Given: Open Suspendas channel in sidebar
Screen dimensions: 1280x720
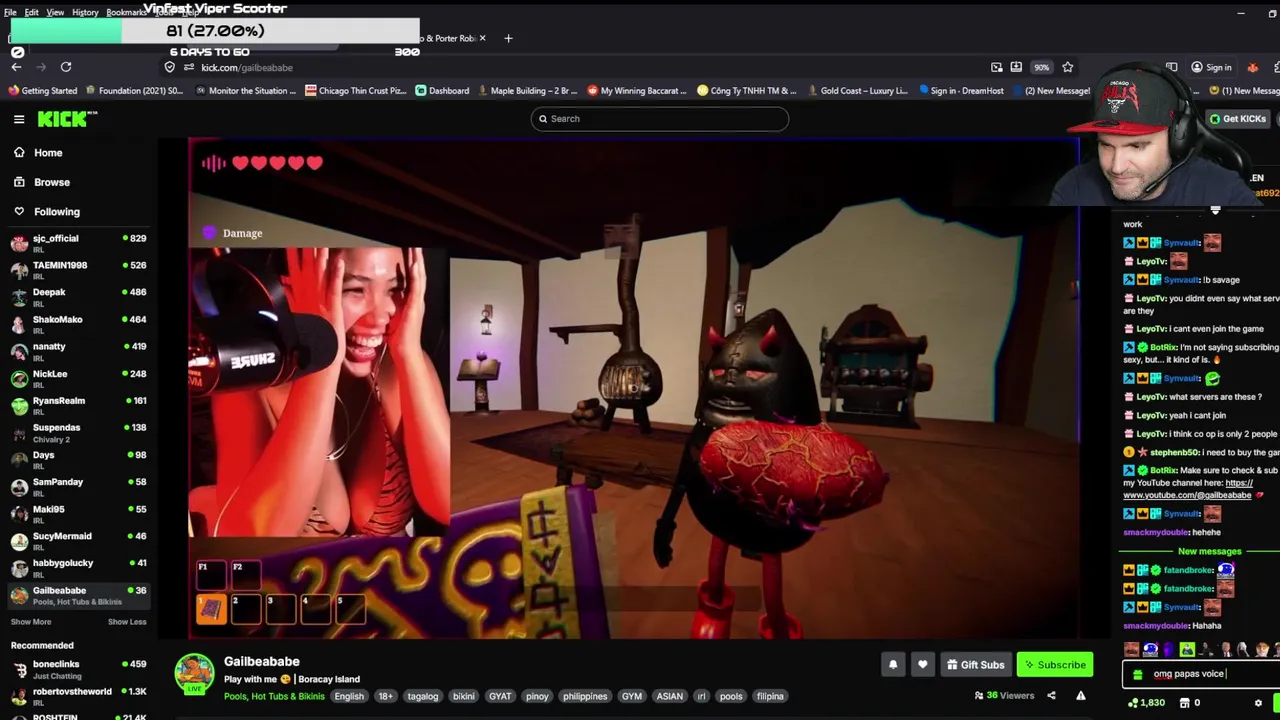Looking at the screenshot, I should click(x=78, y=432).
